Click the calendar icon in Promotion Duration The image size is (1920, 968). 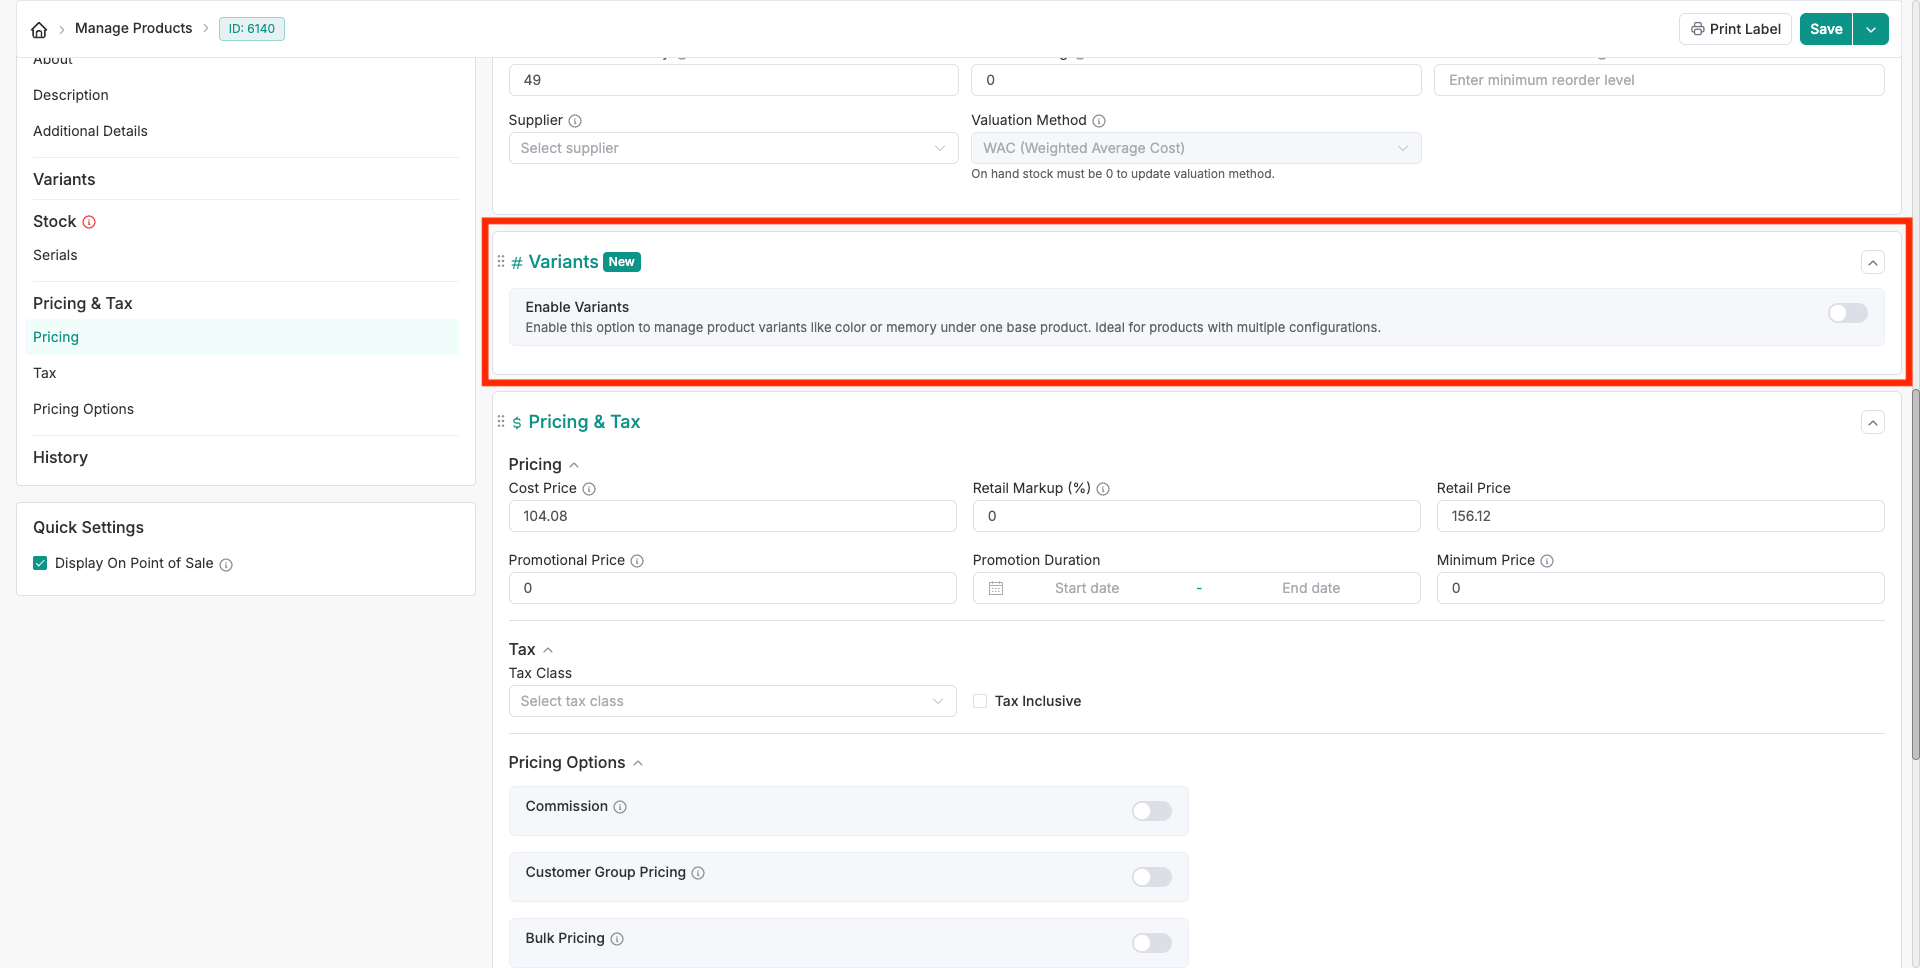point(996,588)
